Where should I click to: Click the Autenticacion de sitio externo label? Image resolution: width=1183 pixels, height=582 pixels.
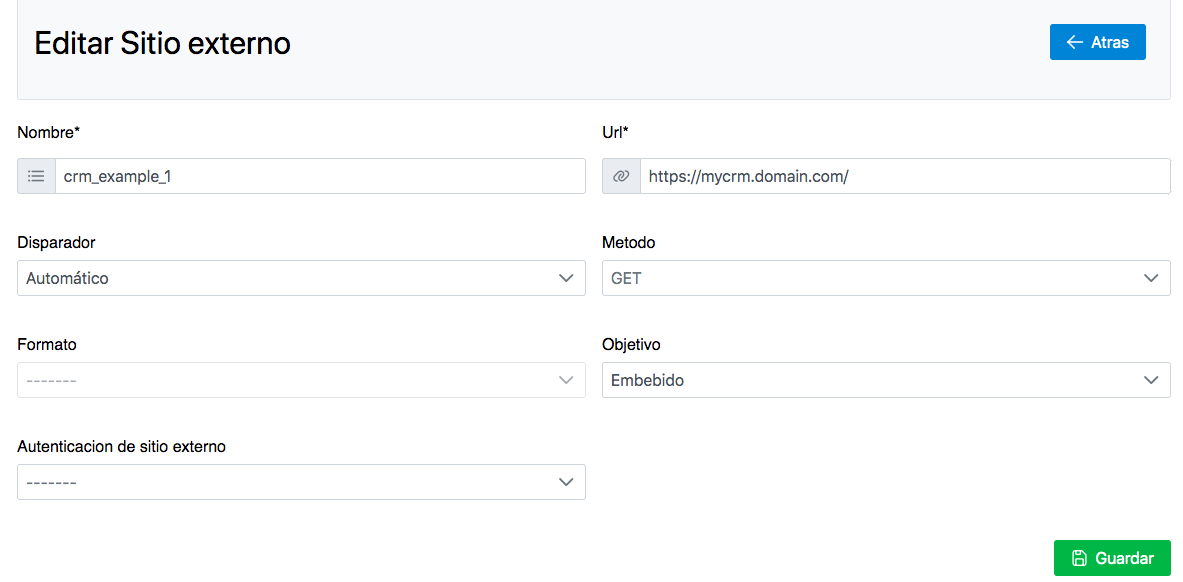(122, 446)
